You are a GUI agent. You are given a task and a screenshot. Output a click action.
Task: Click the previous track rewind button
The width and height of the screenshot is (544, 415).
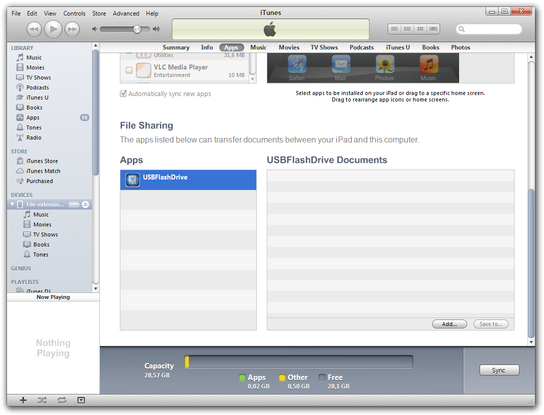[x=34, y=29]
